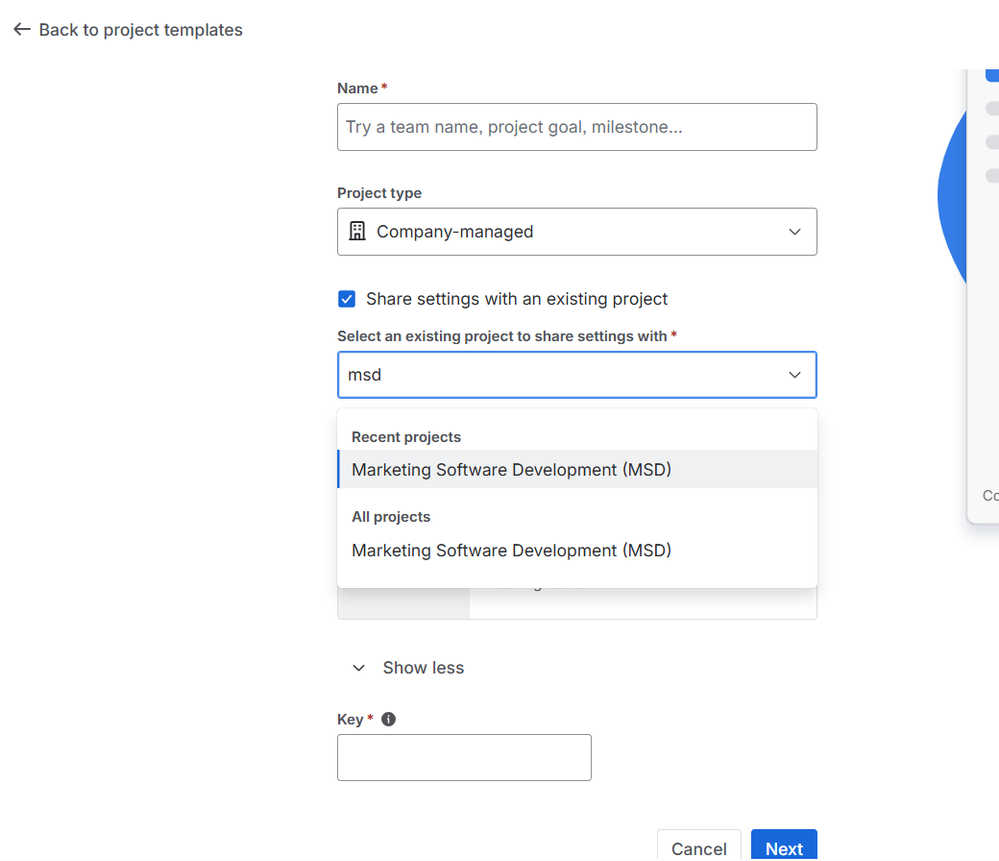
Task: Click the info icon next to Key
Action: point(389,719)
